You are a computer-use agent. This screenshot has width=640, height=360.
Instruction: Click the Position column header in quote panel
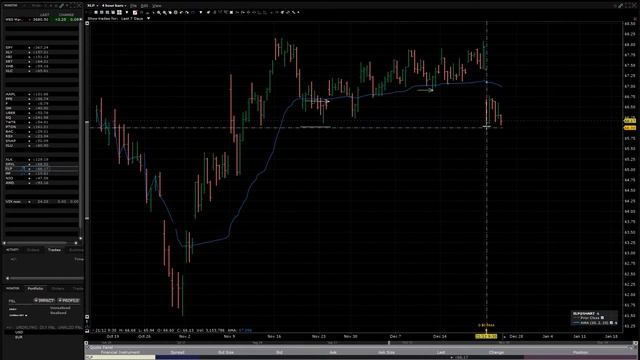click(580, 352)
